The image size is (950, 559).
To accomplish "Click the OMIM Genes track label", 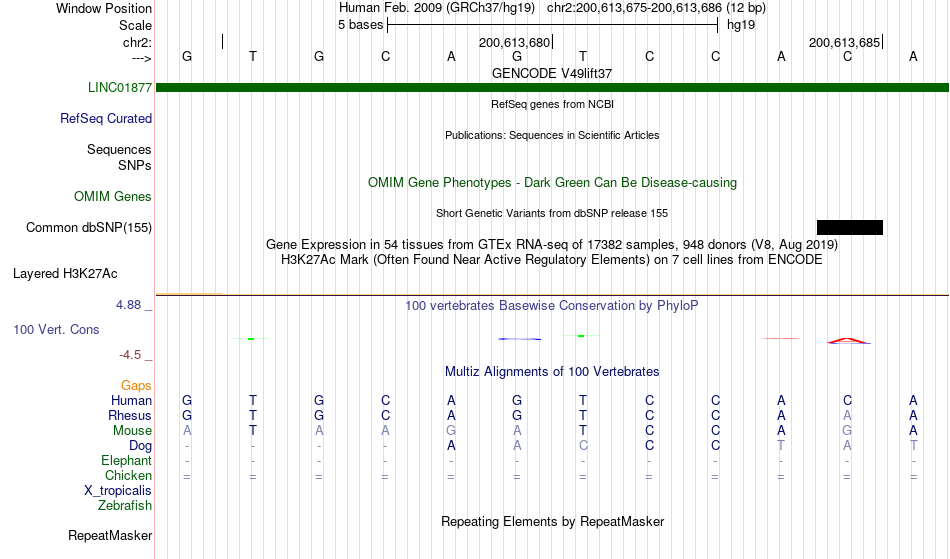I will pyautogui.click(x=113, y=196).
